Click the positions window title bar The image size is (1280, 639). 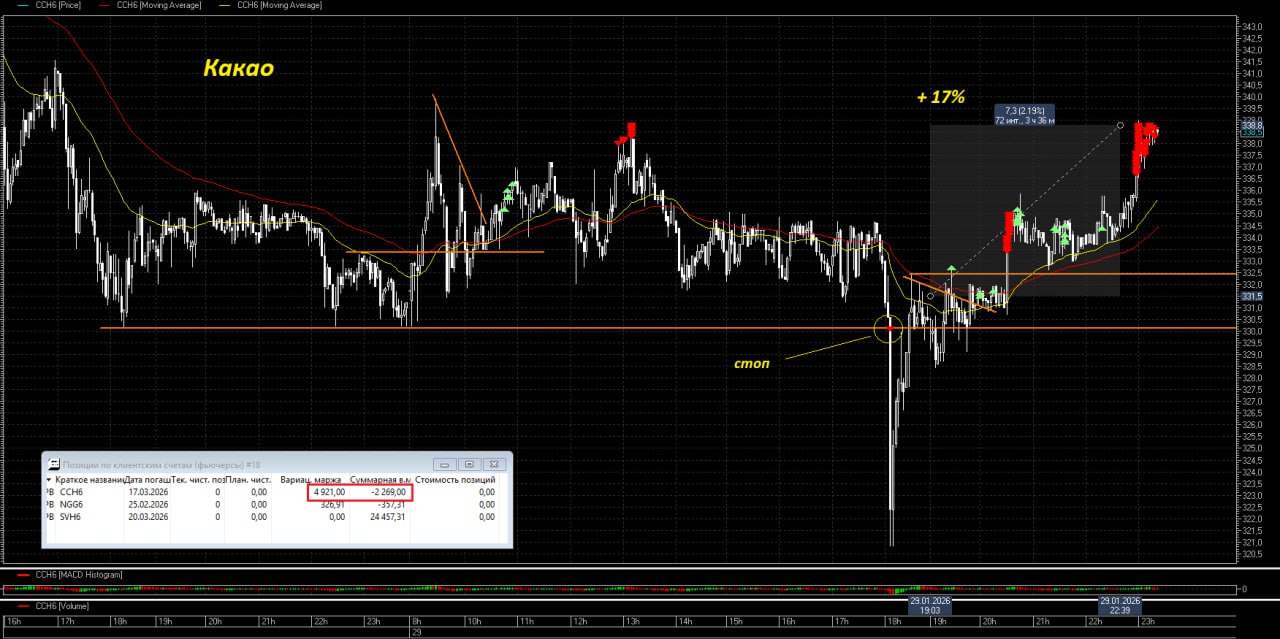pyautogui.click(x=276, y=464)
